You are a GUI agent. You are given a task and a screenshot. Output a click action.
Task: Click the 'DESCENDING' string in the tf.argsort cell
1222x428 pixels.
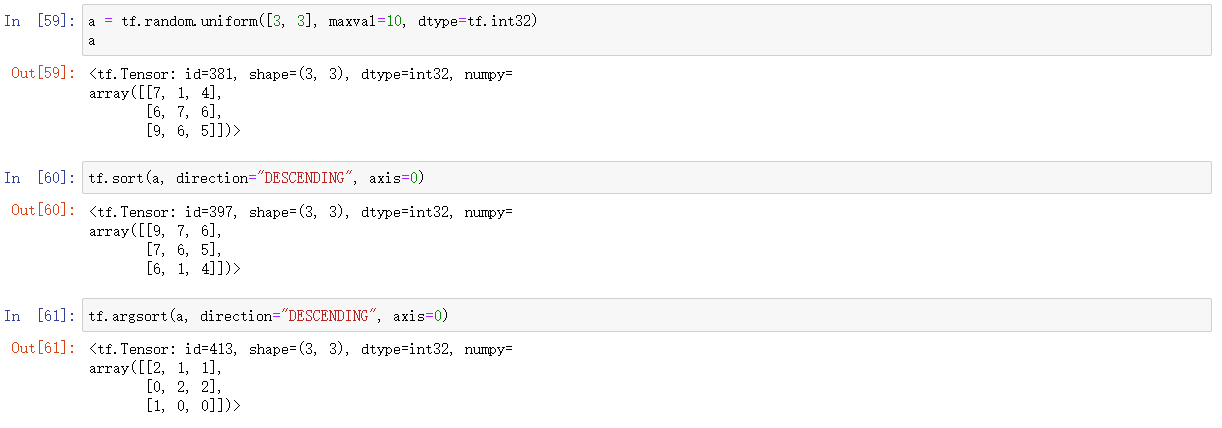click(x=330, y=316)
